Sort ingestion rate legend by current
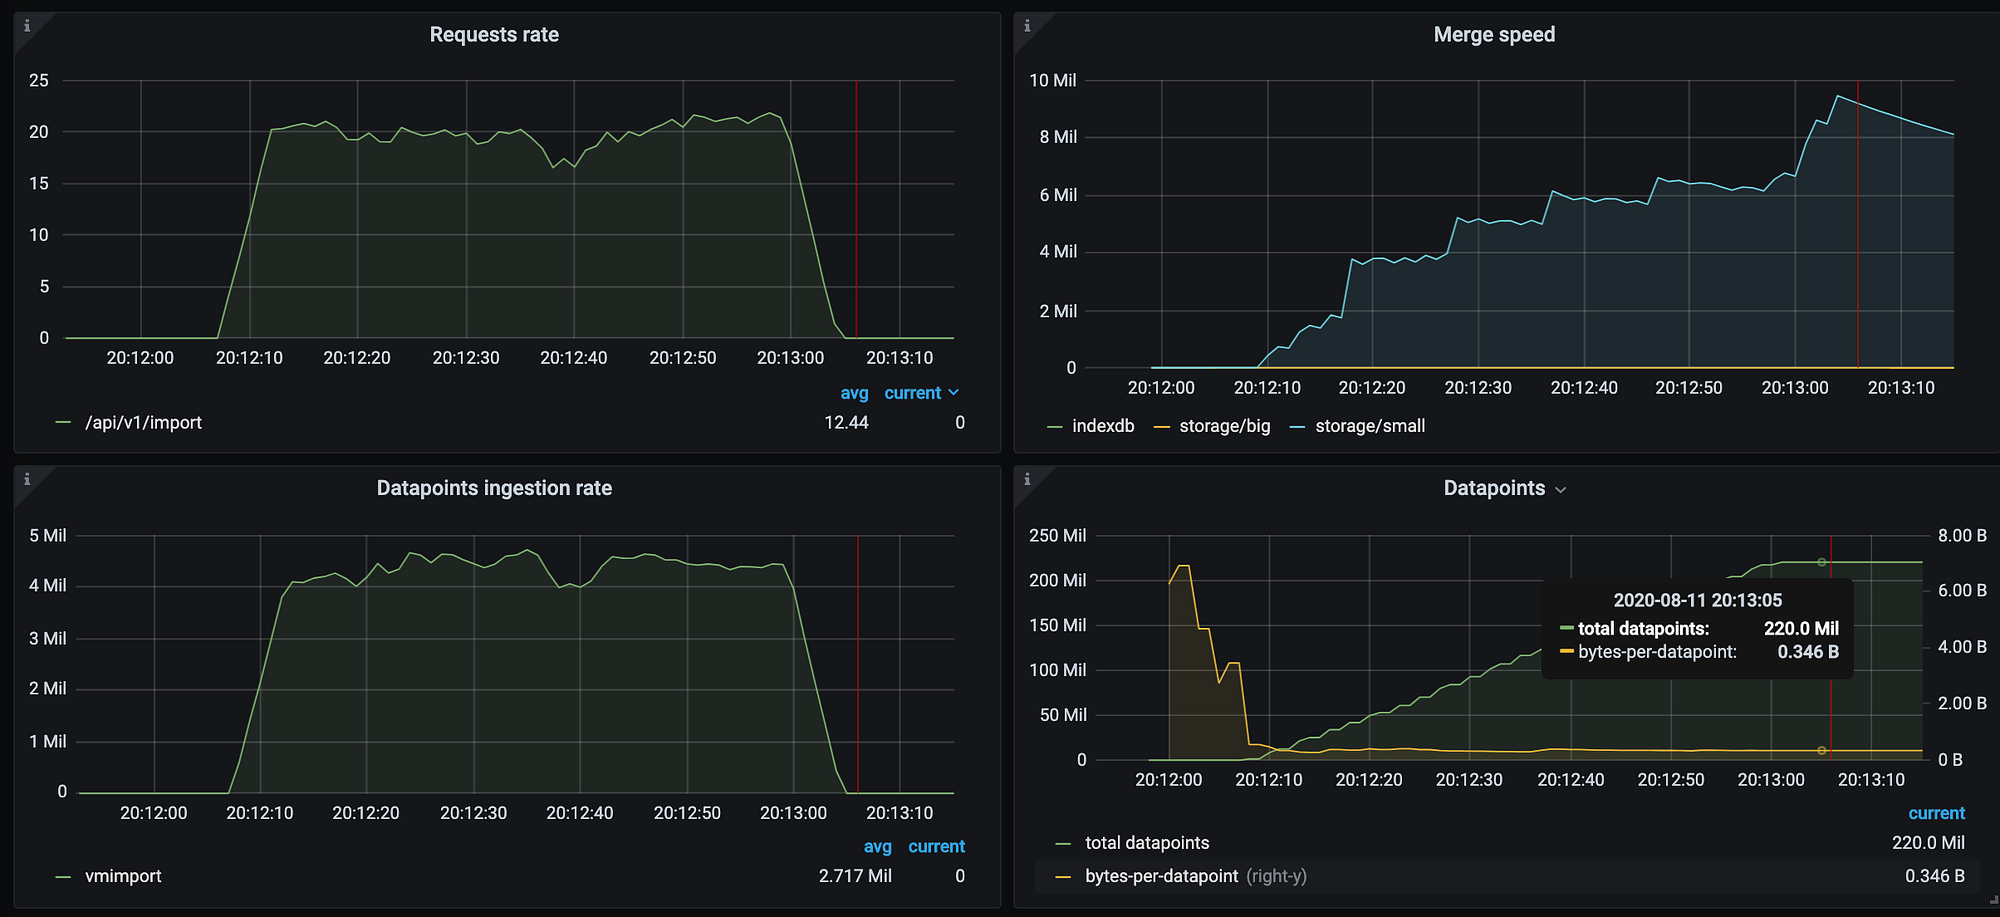The height and width of the screenshot is (917, 2000). (x=936, y=847)
